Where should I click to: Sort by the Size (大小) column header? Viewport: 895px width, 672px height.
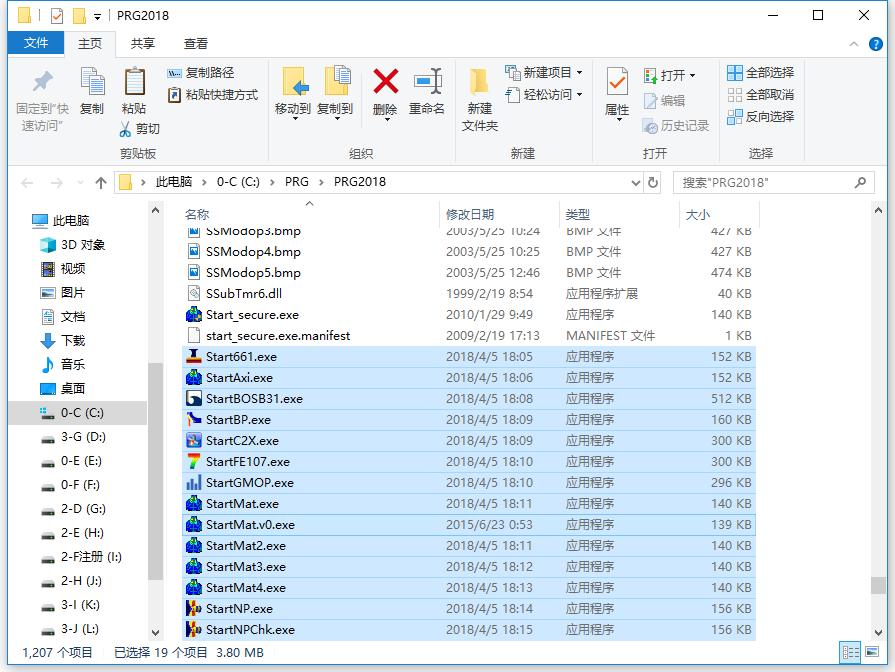pos(698,215)
